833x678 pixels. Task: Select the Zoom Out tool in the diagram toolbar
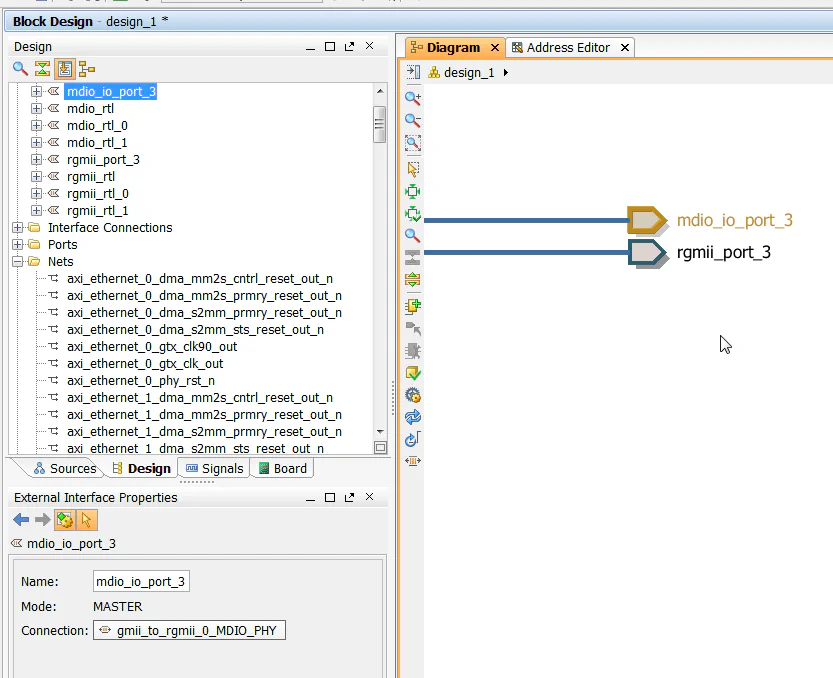click(x=412, y=120)
